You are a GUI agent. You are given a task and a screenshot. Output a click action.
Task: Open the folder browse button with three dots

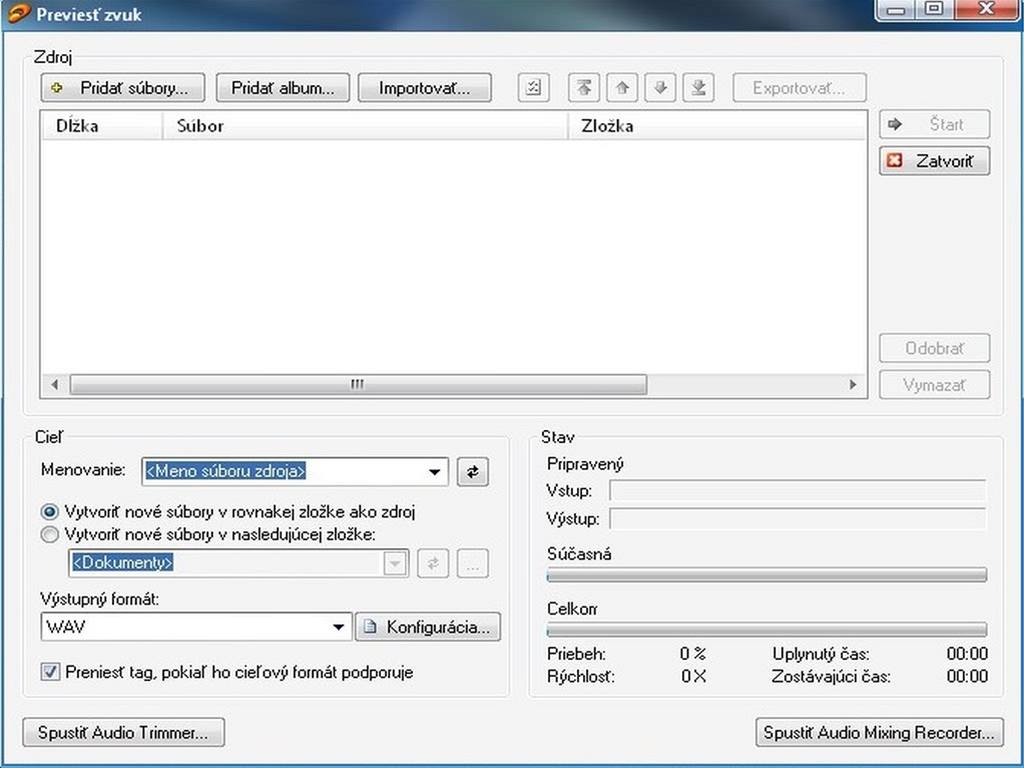tap(473, 563)
